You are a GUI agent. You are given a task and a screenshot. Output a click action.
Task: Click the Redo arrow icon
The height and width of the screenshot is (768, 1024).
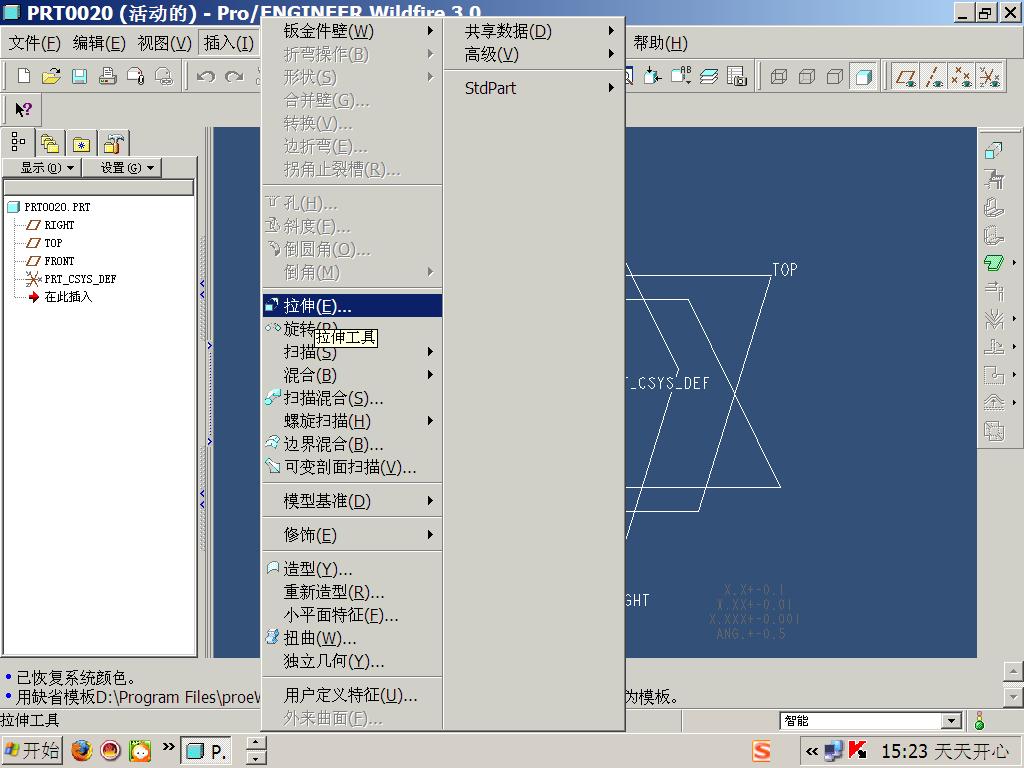pos(234,76)
